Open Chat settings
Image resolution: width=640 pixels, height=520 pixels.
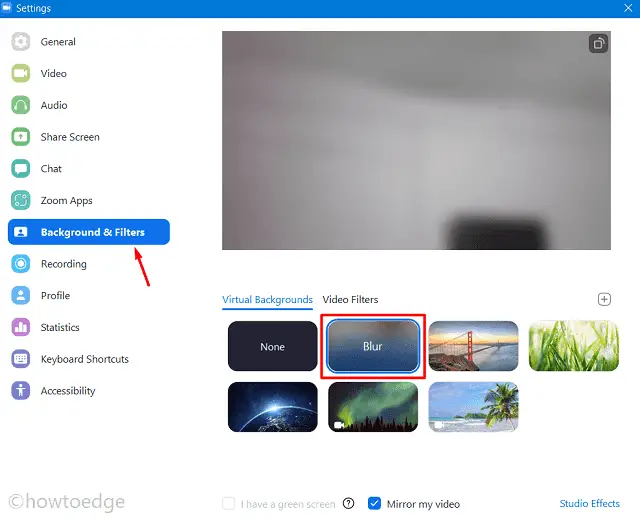click(x=89, y=169)
